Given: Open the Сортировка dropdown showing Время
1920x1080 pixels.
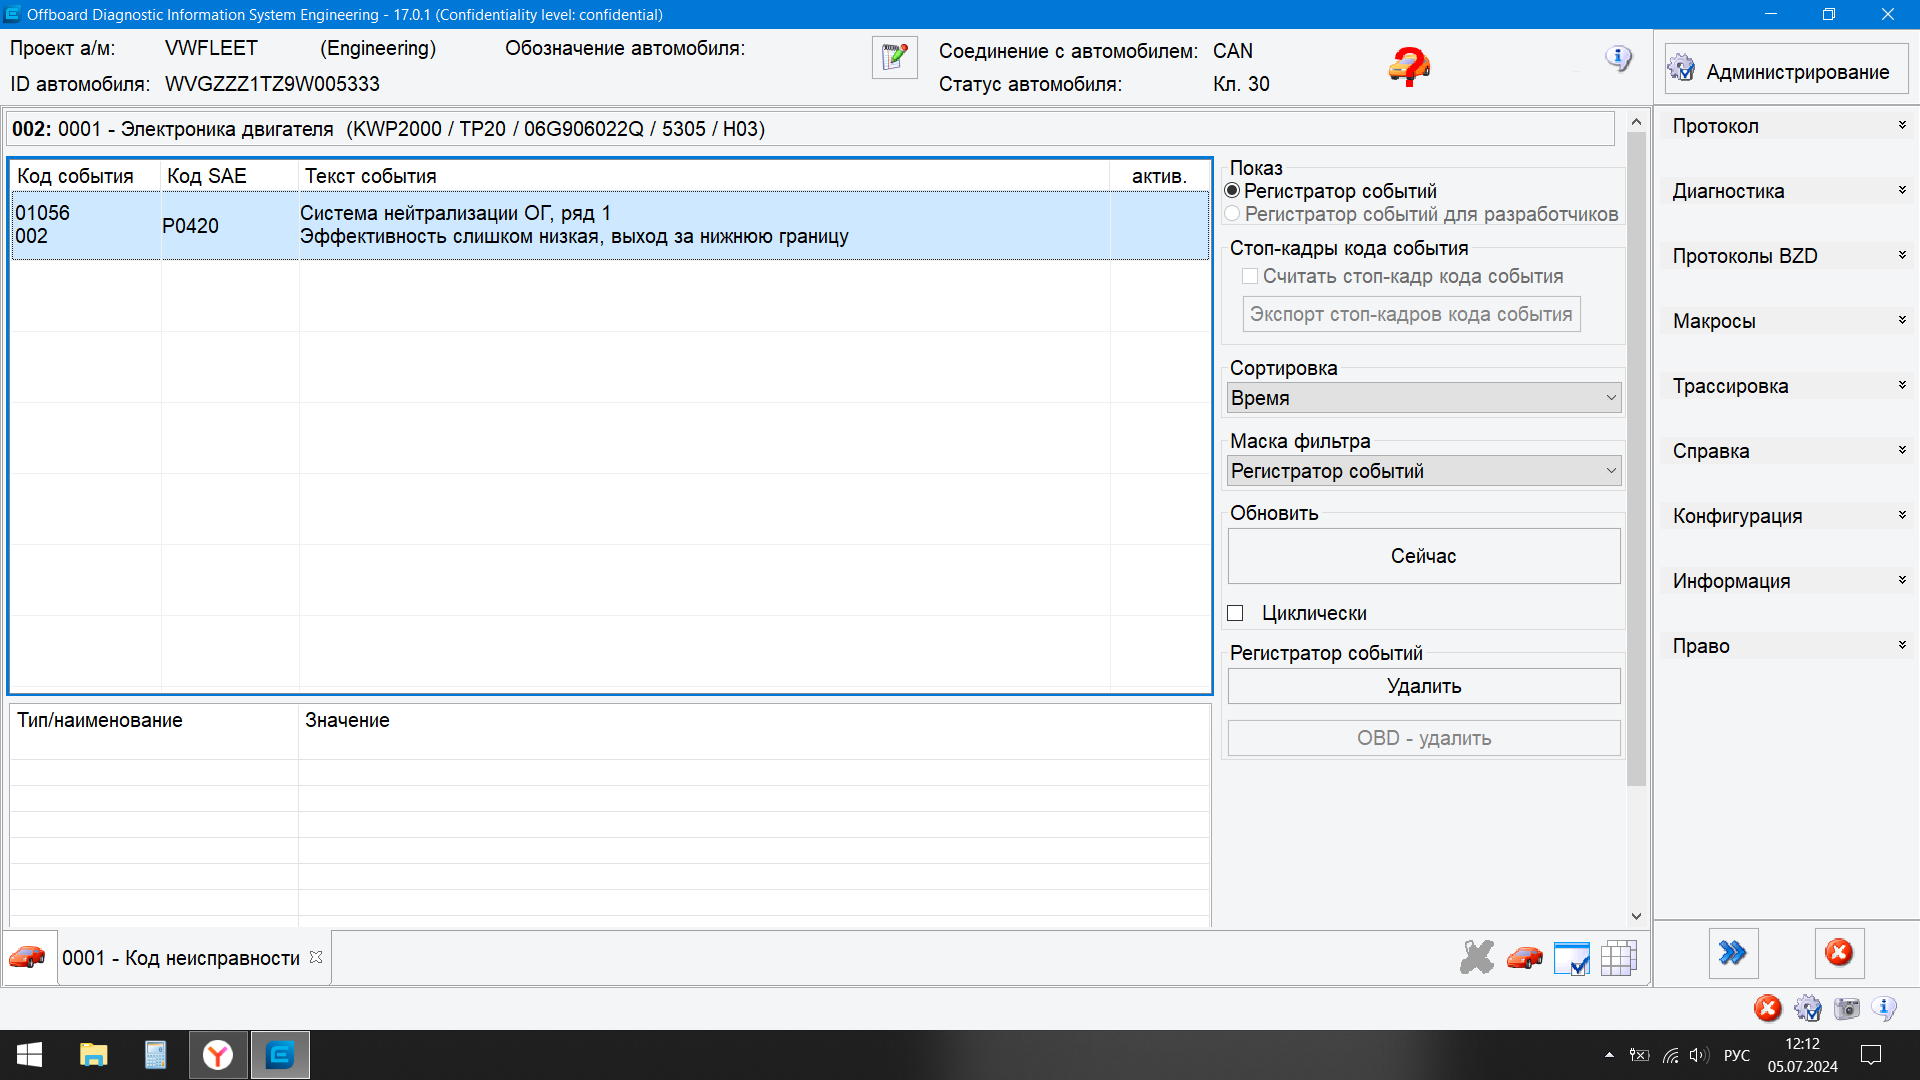Looking at the screenshot, I should [1423, 398].
